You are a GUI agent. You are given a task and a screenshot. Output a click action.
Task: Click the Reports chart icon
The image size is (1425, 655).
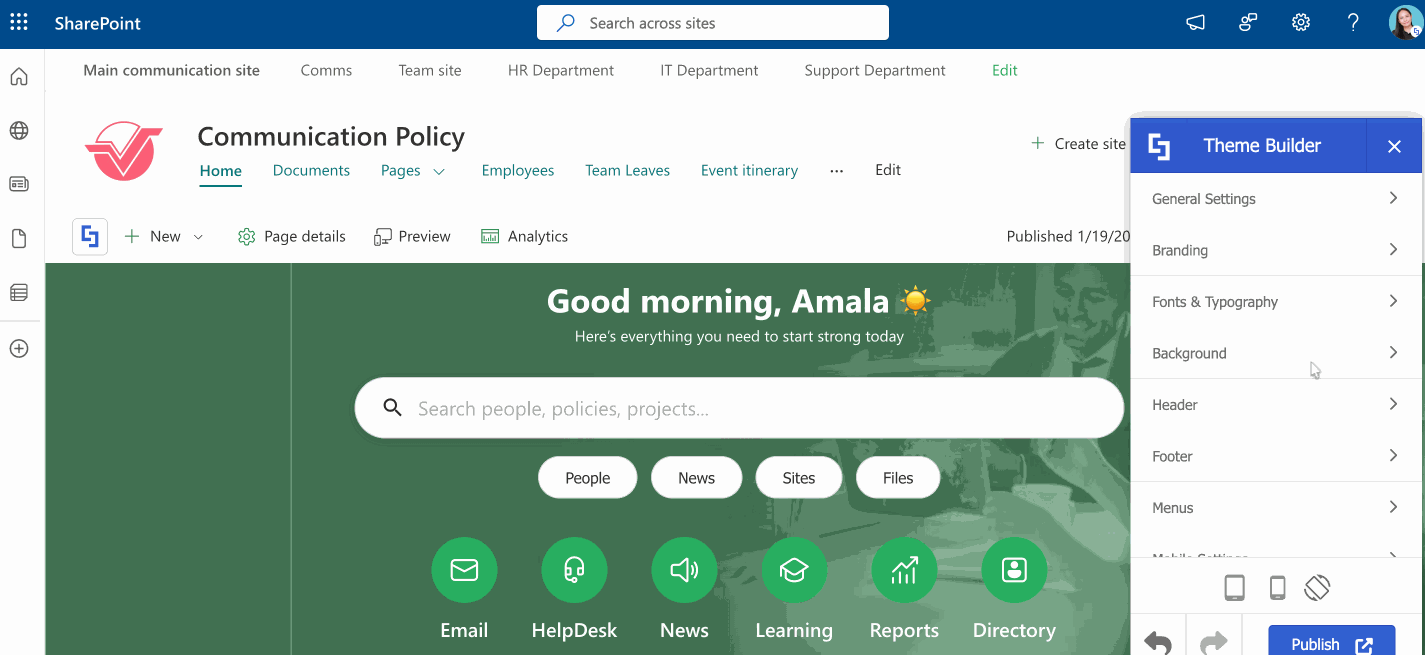(x=904, y=570)
